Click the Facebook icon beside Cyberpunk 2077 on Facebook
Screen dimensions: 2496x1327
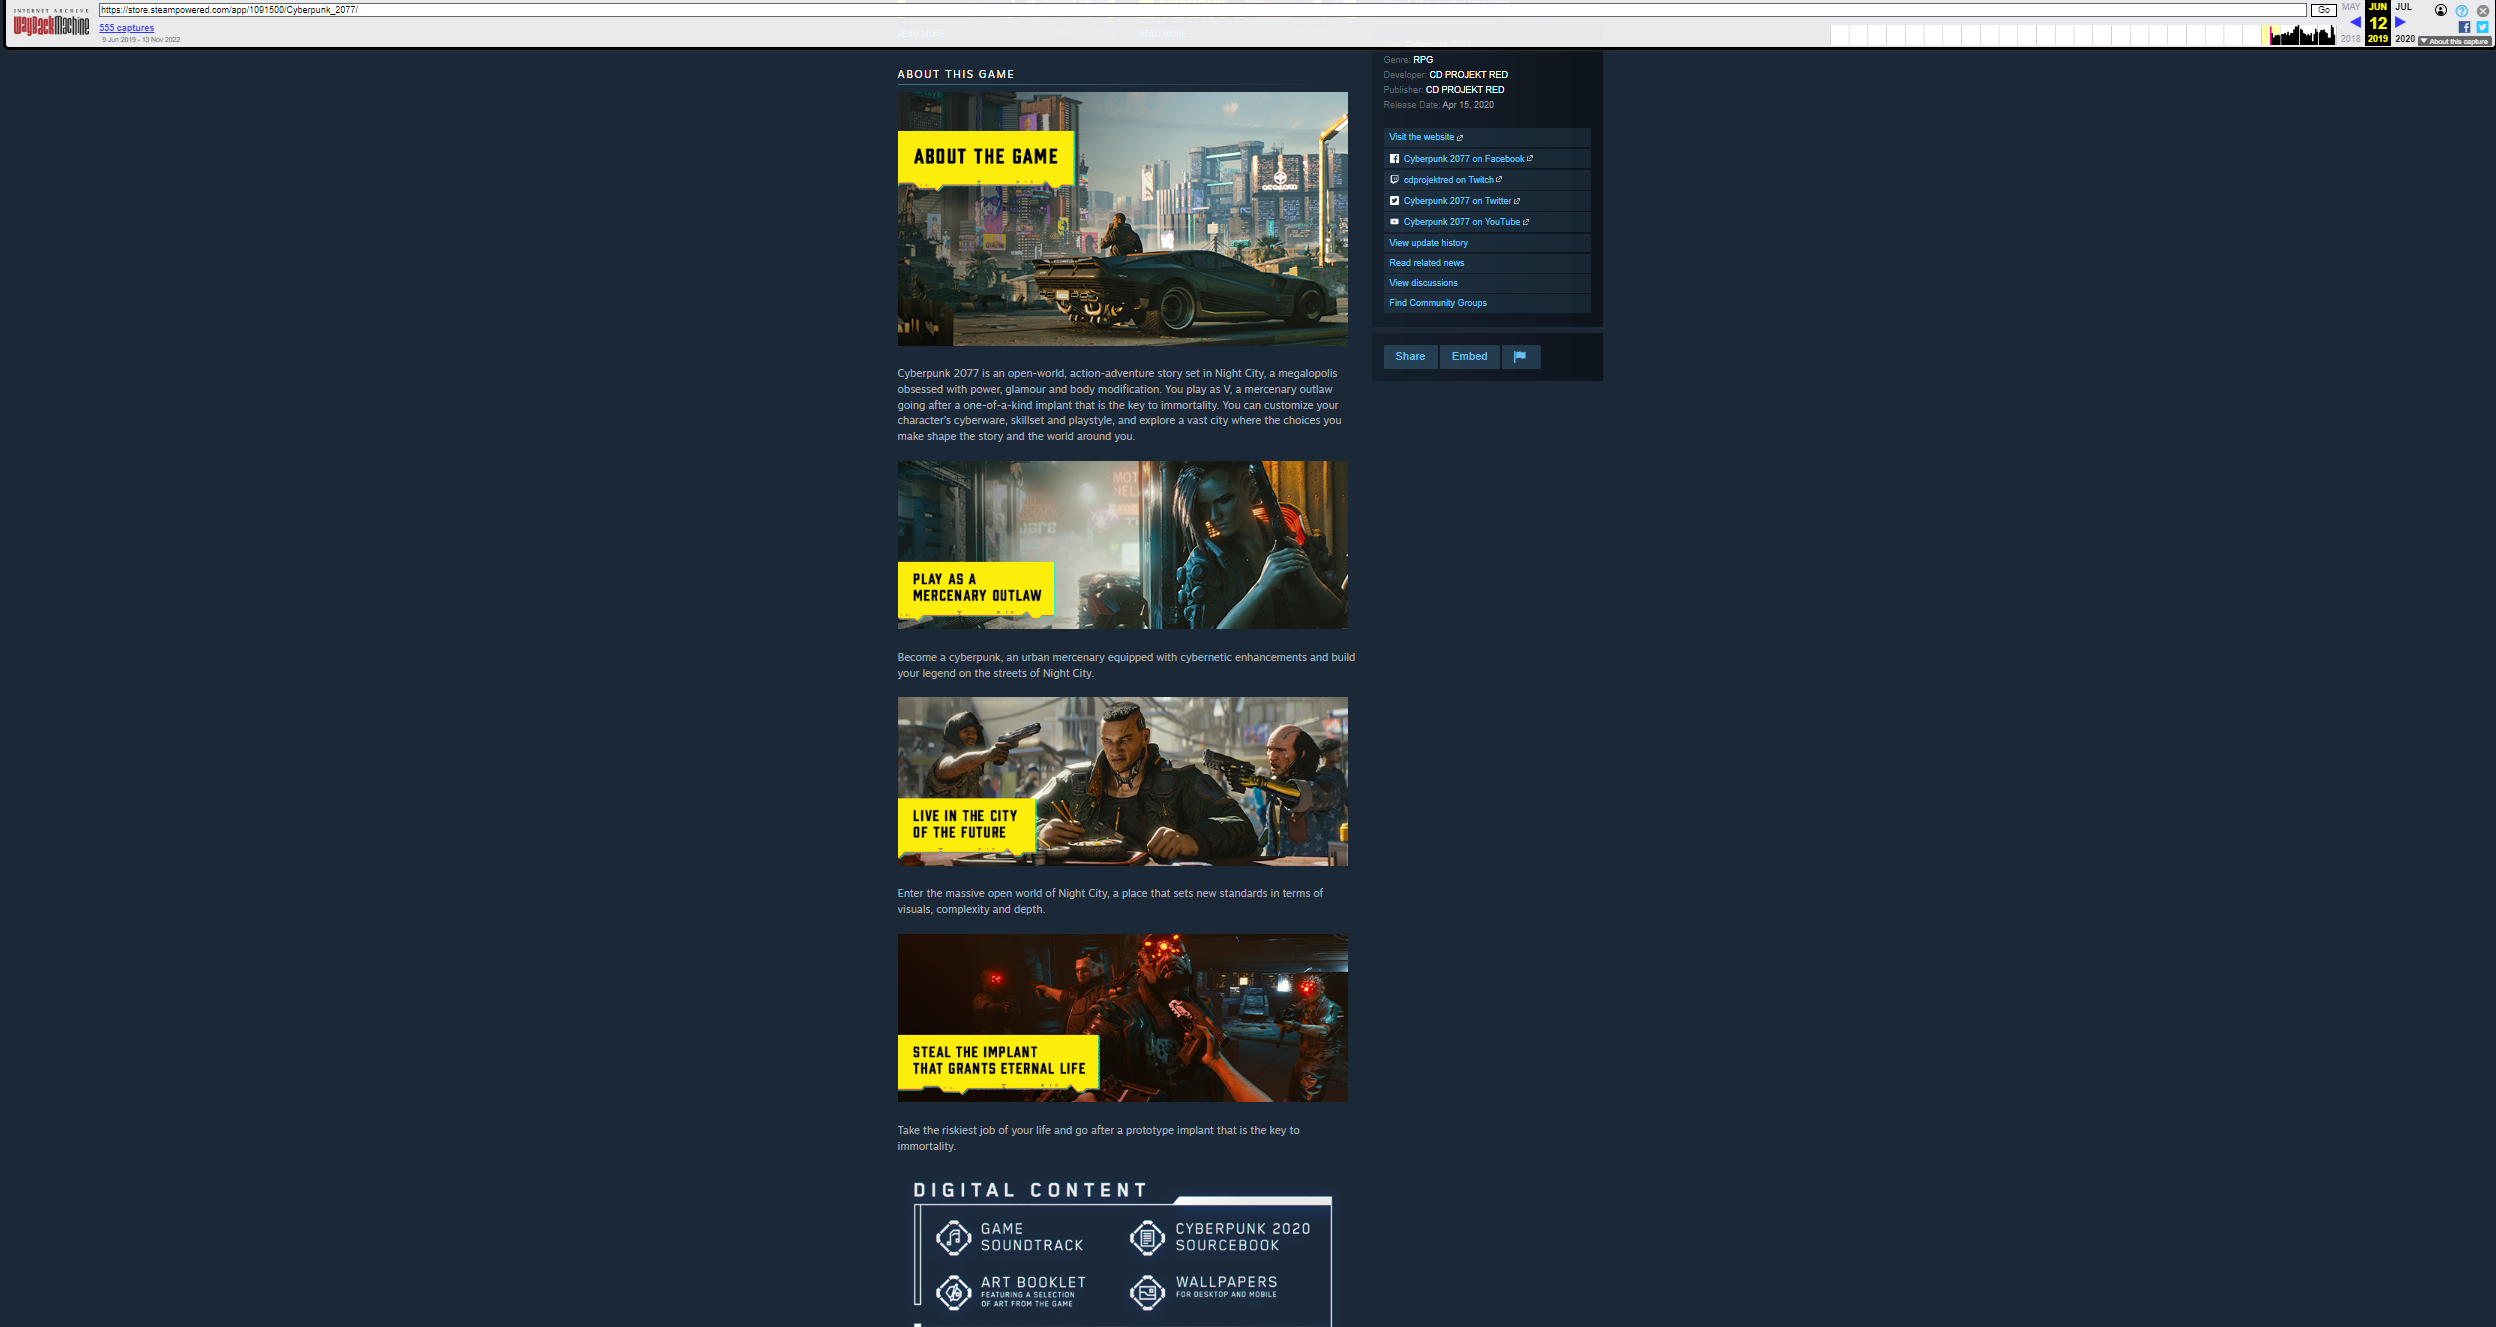coord(1394,159)
